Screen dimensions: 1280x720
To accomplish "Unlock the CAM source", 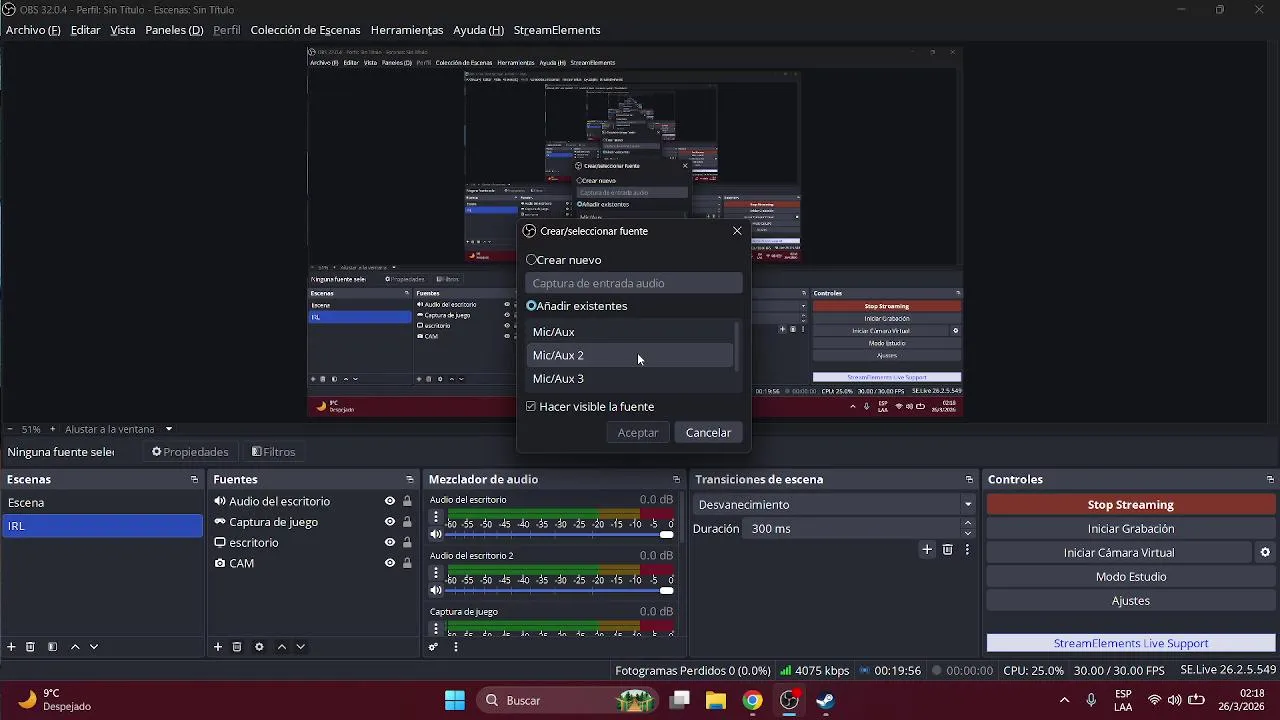I will pyautogui.click(x=407, y=563).
